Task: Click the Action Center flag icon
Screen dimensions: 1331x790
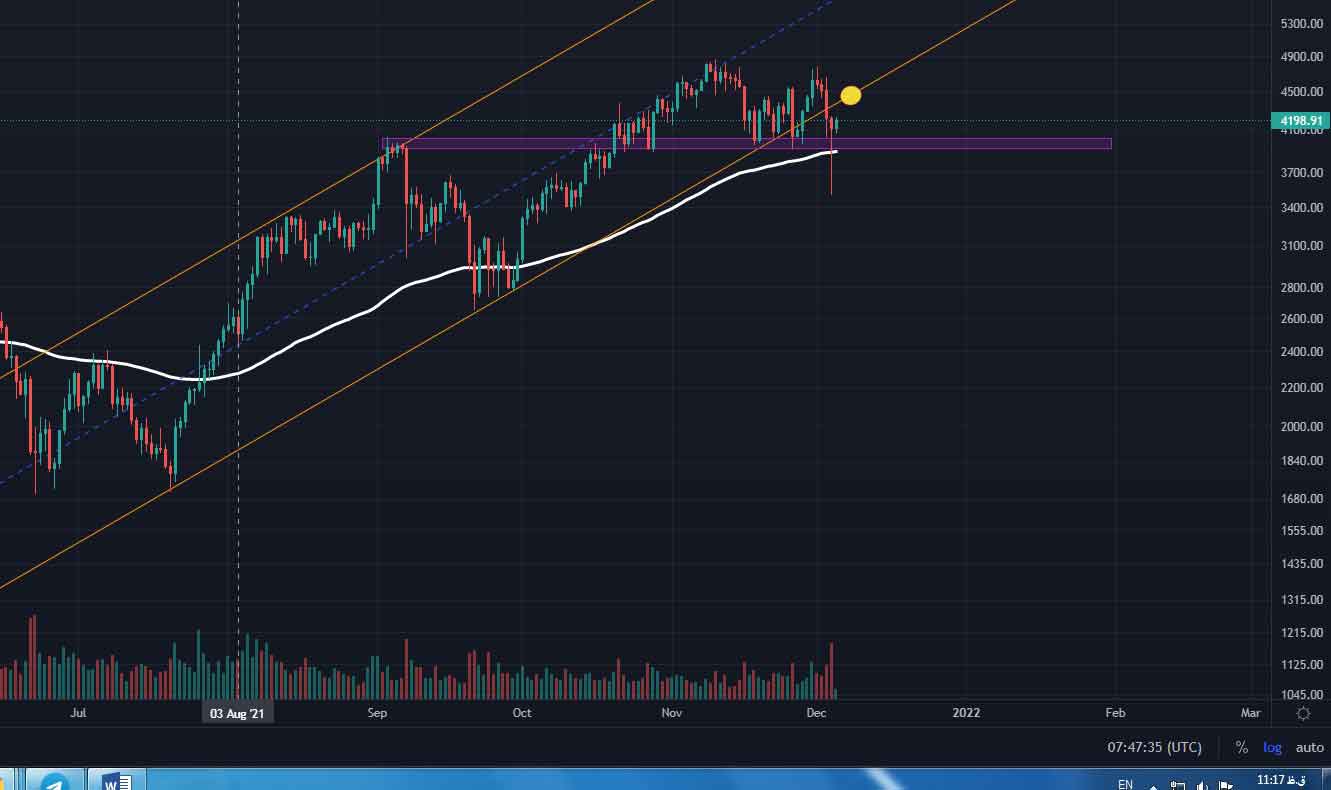Action: 1226,785
